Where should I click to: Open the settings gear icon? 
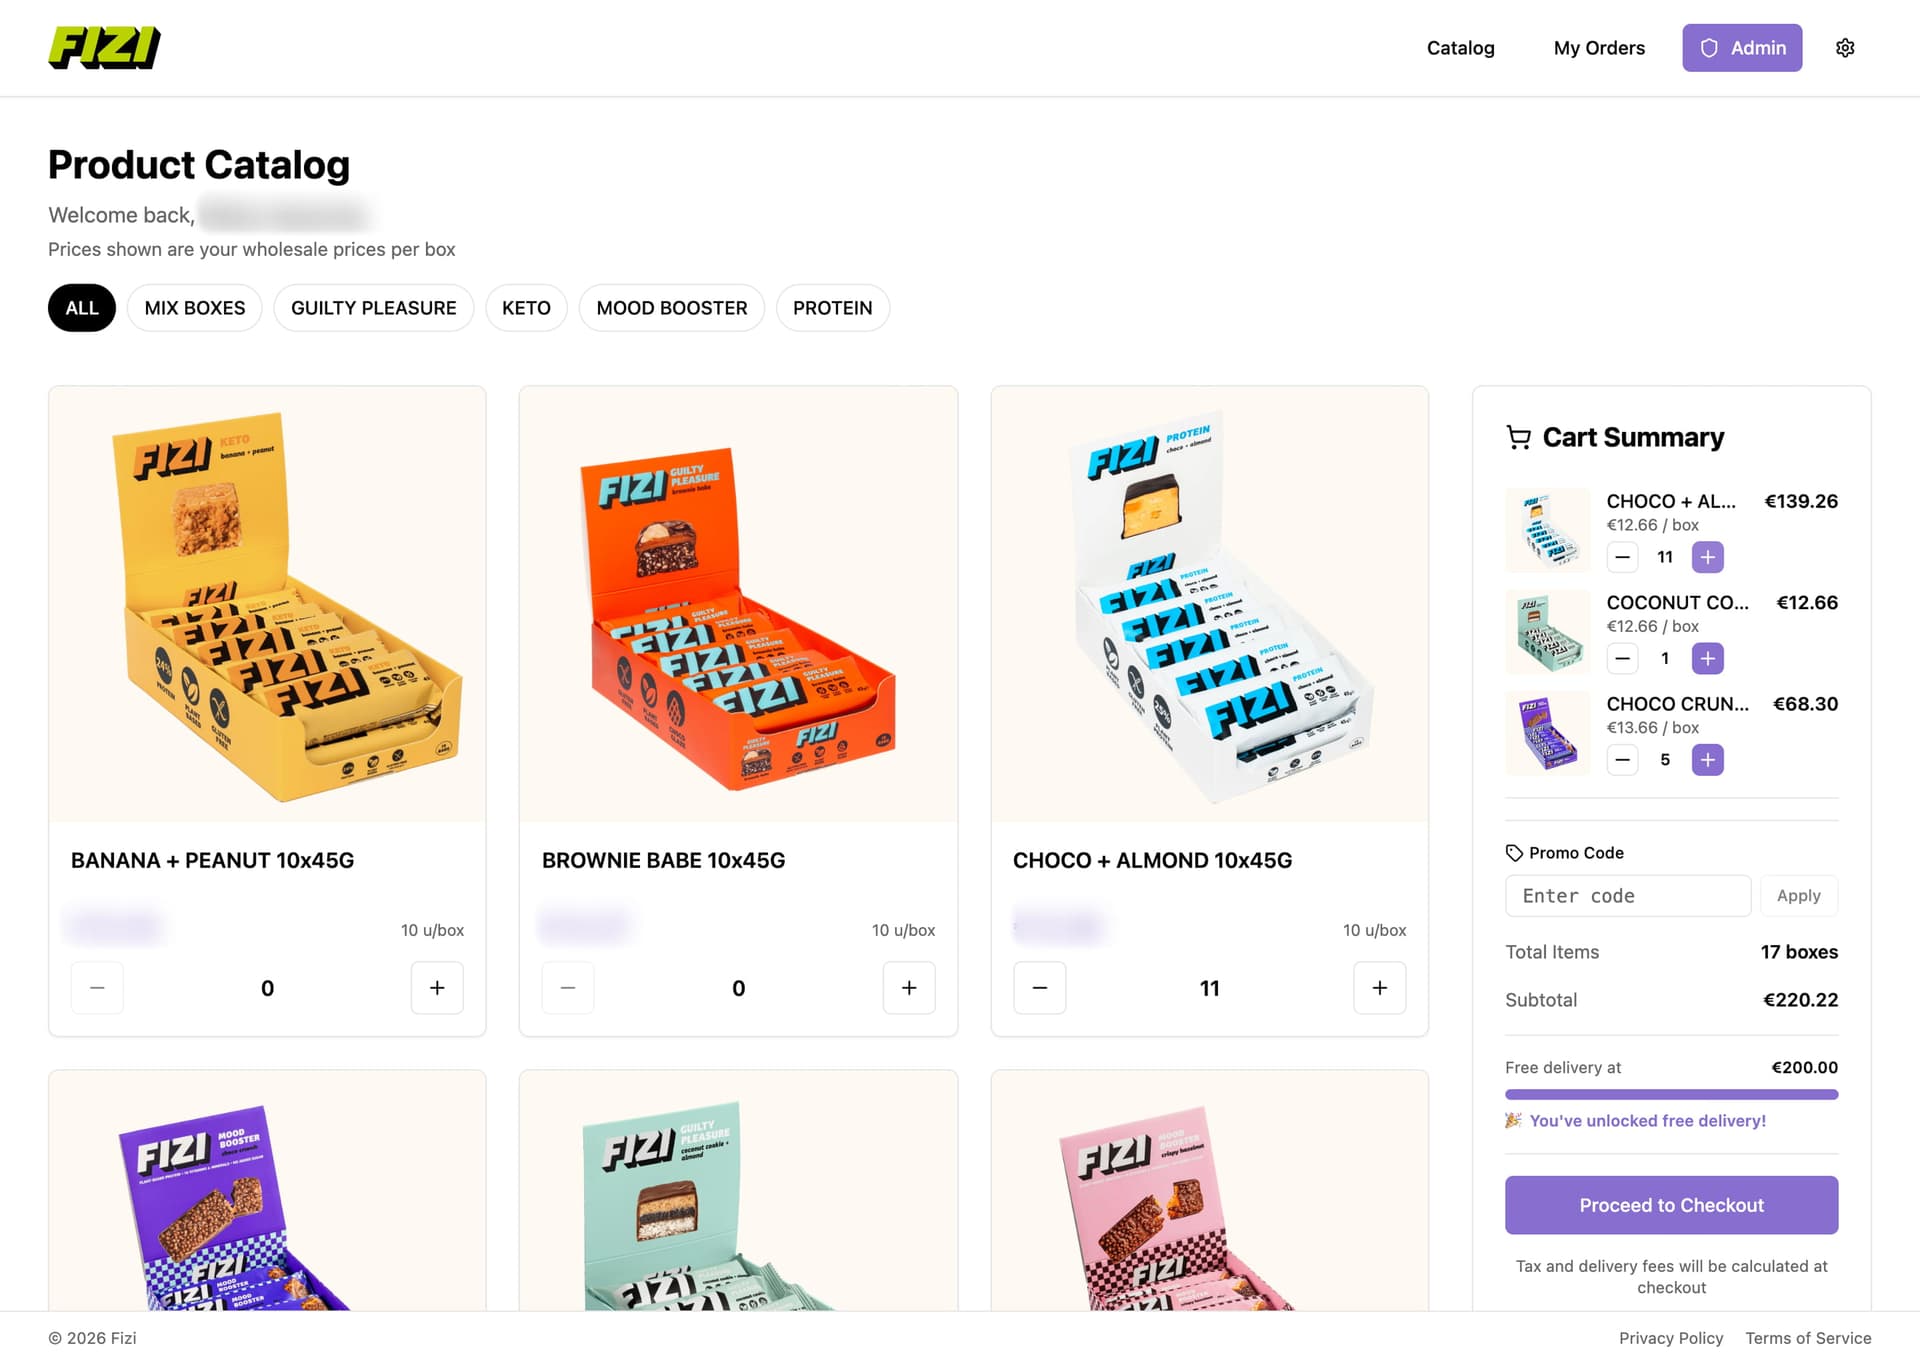(1845, 47)
